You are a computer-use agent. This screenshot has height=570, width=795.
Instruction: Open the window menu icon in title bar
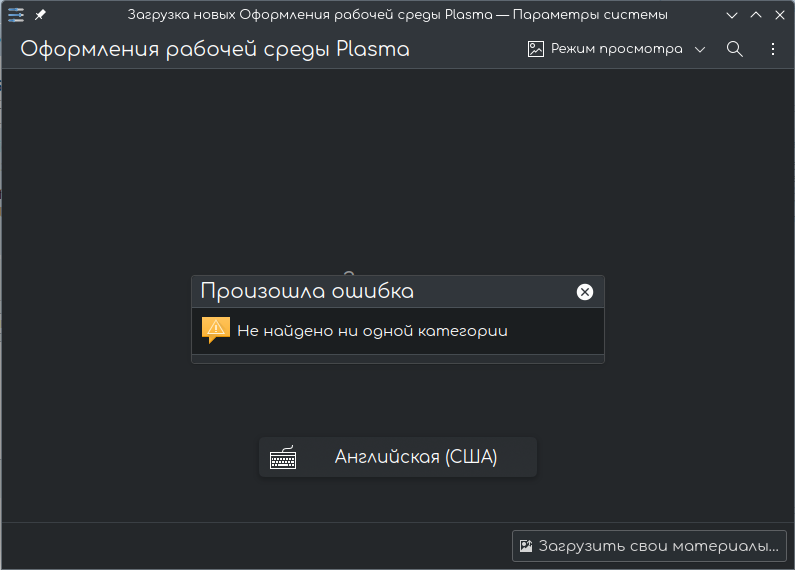click(16, 15)
